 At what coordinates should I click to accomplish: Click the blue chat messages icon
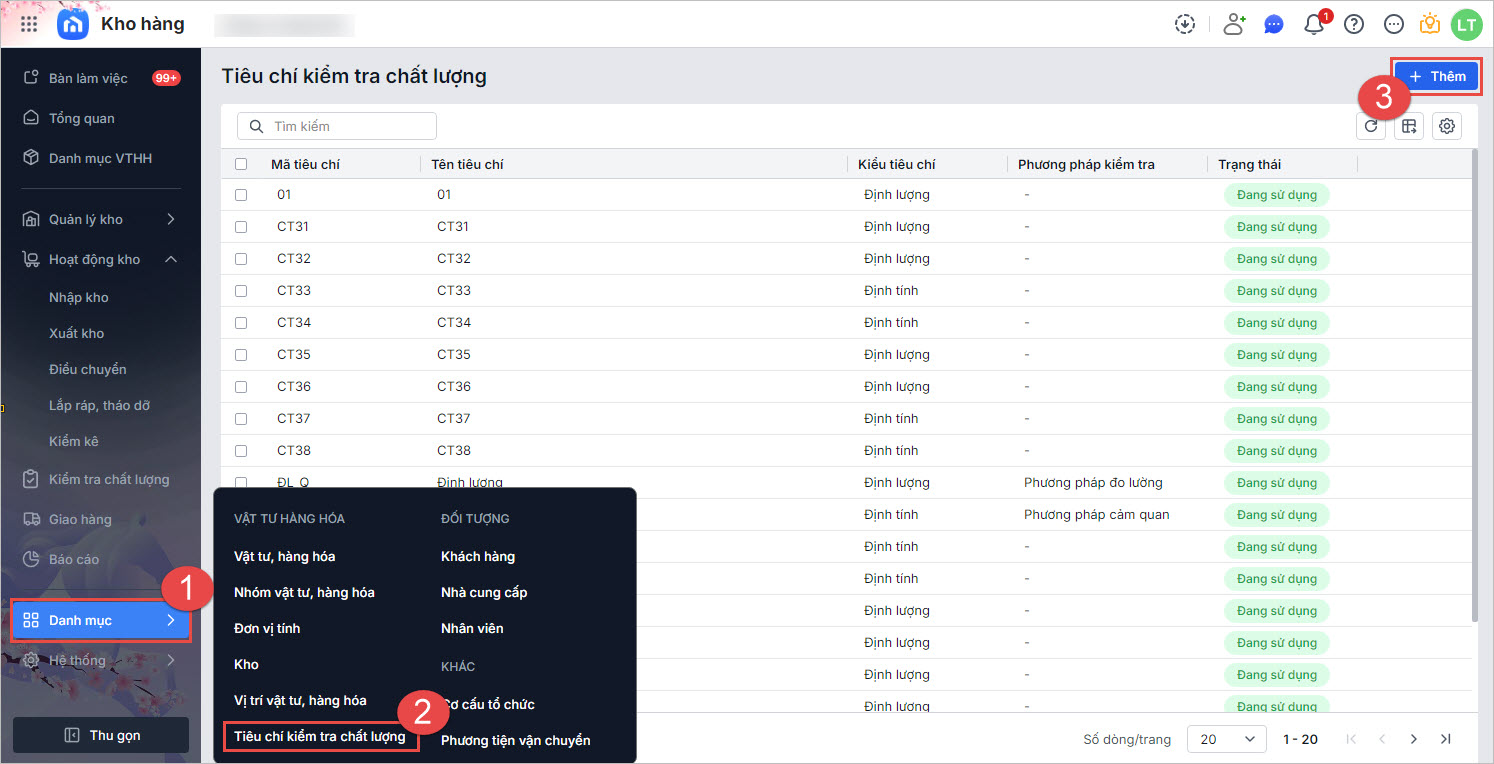click(1274, 25)
